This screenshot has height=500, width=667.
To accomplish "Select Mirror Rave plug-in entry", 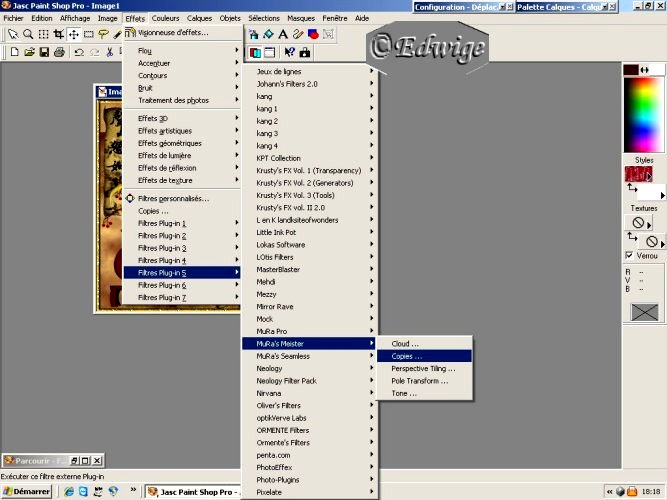I will pos(309,306).
